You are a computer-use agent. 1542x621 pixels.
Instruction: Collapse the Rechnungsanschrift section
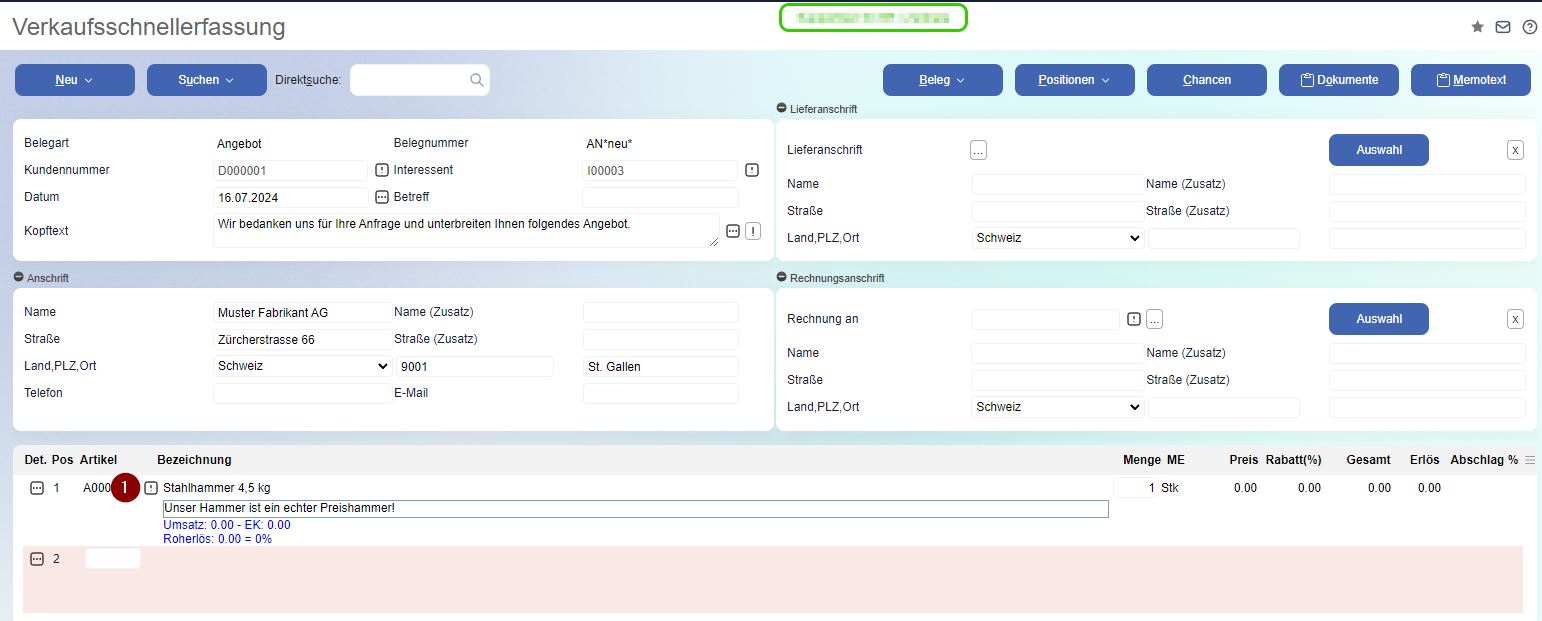tap(781, 277)
